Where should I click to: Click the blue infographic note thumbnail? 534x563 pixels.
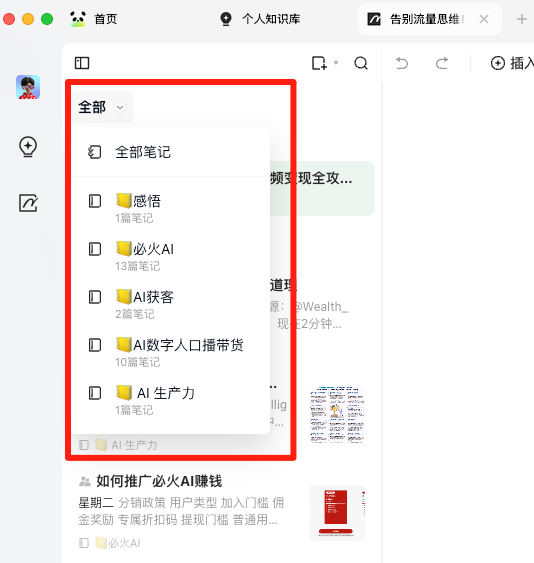[337, 415]
